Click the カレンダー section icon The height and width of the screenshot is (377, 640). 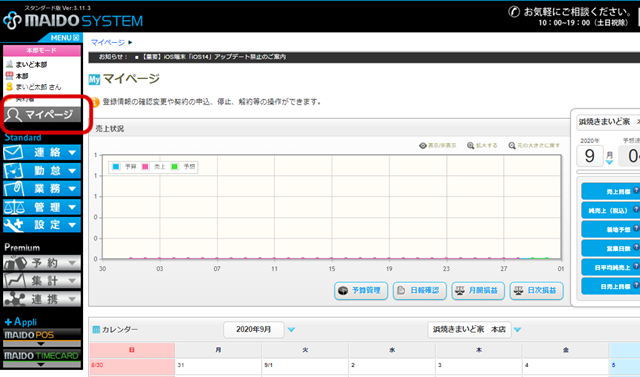pos(96,329)
